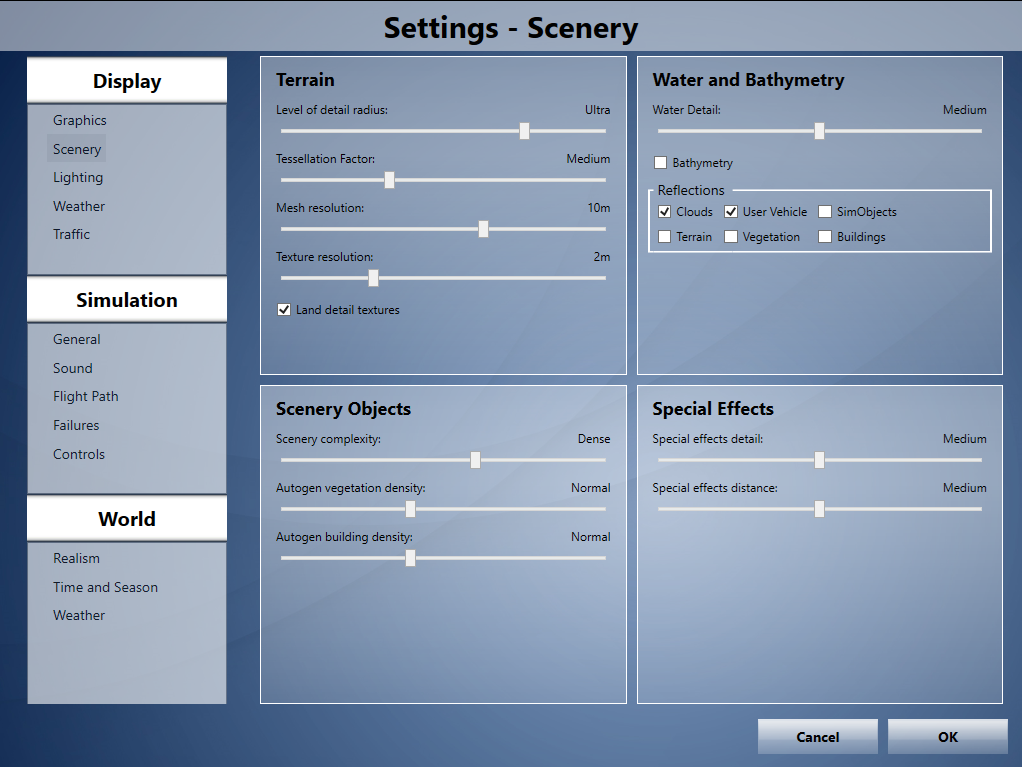Screen dimensions: 1022x767
Task: Open the Time and Season page
Action: 106,587
